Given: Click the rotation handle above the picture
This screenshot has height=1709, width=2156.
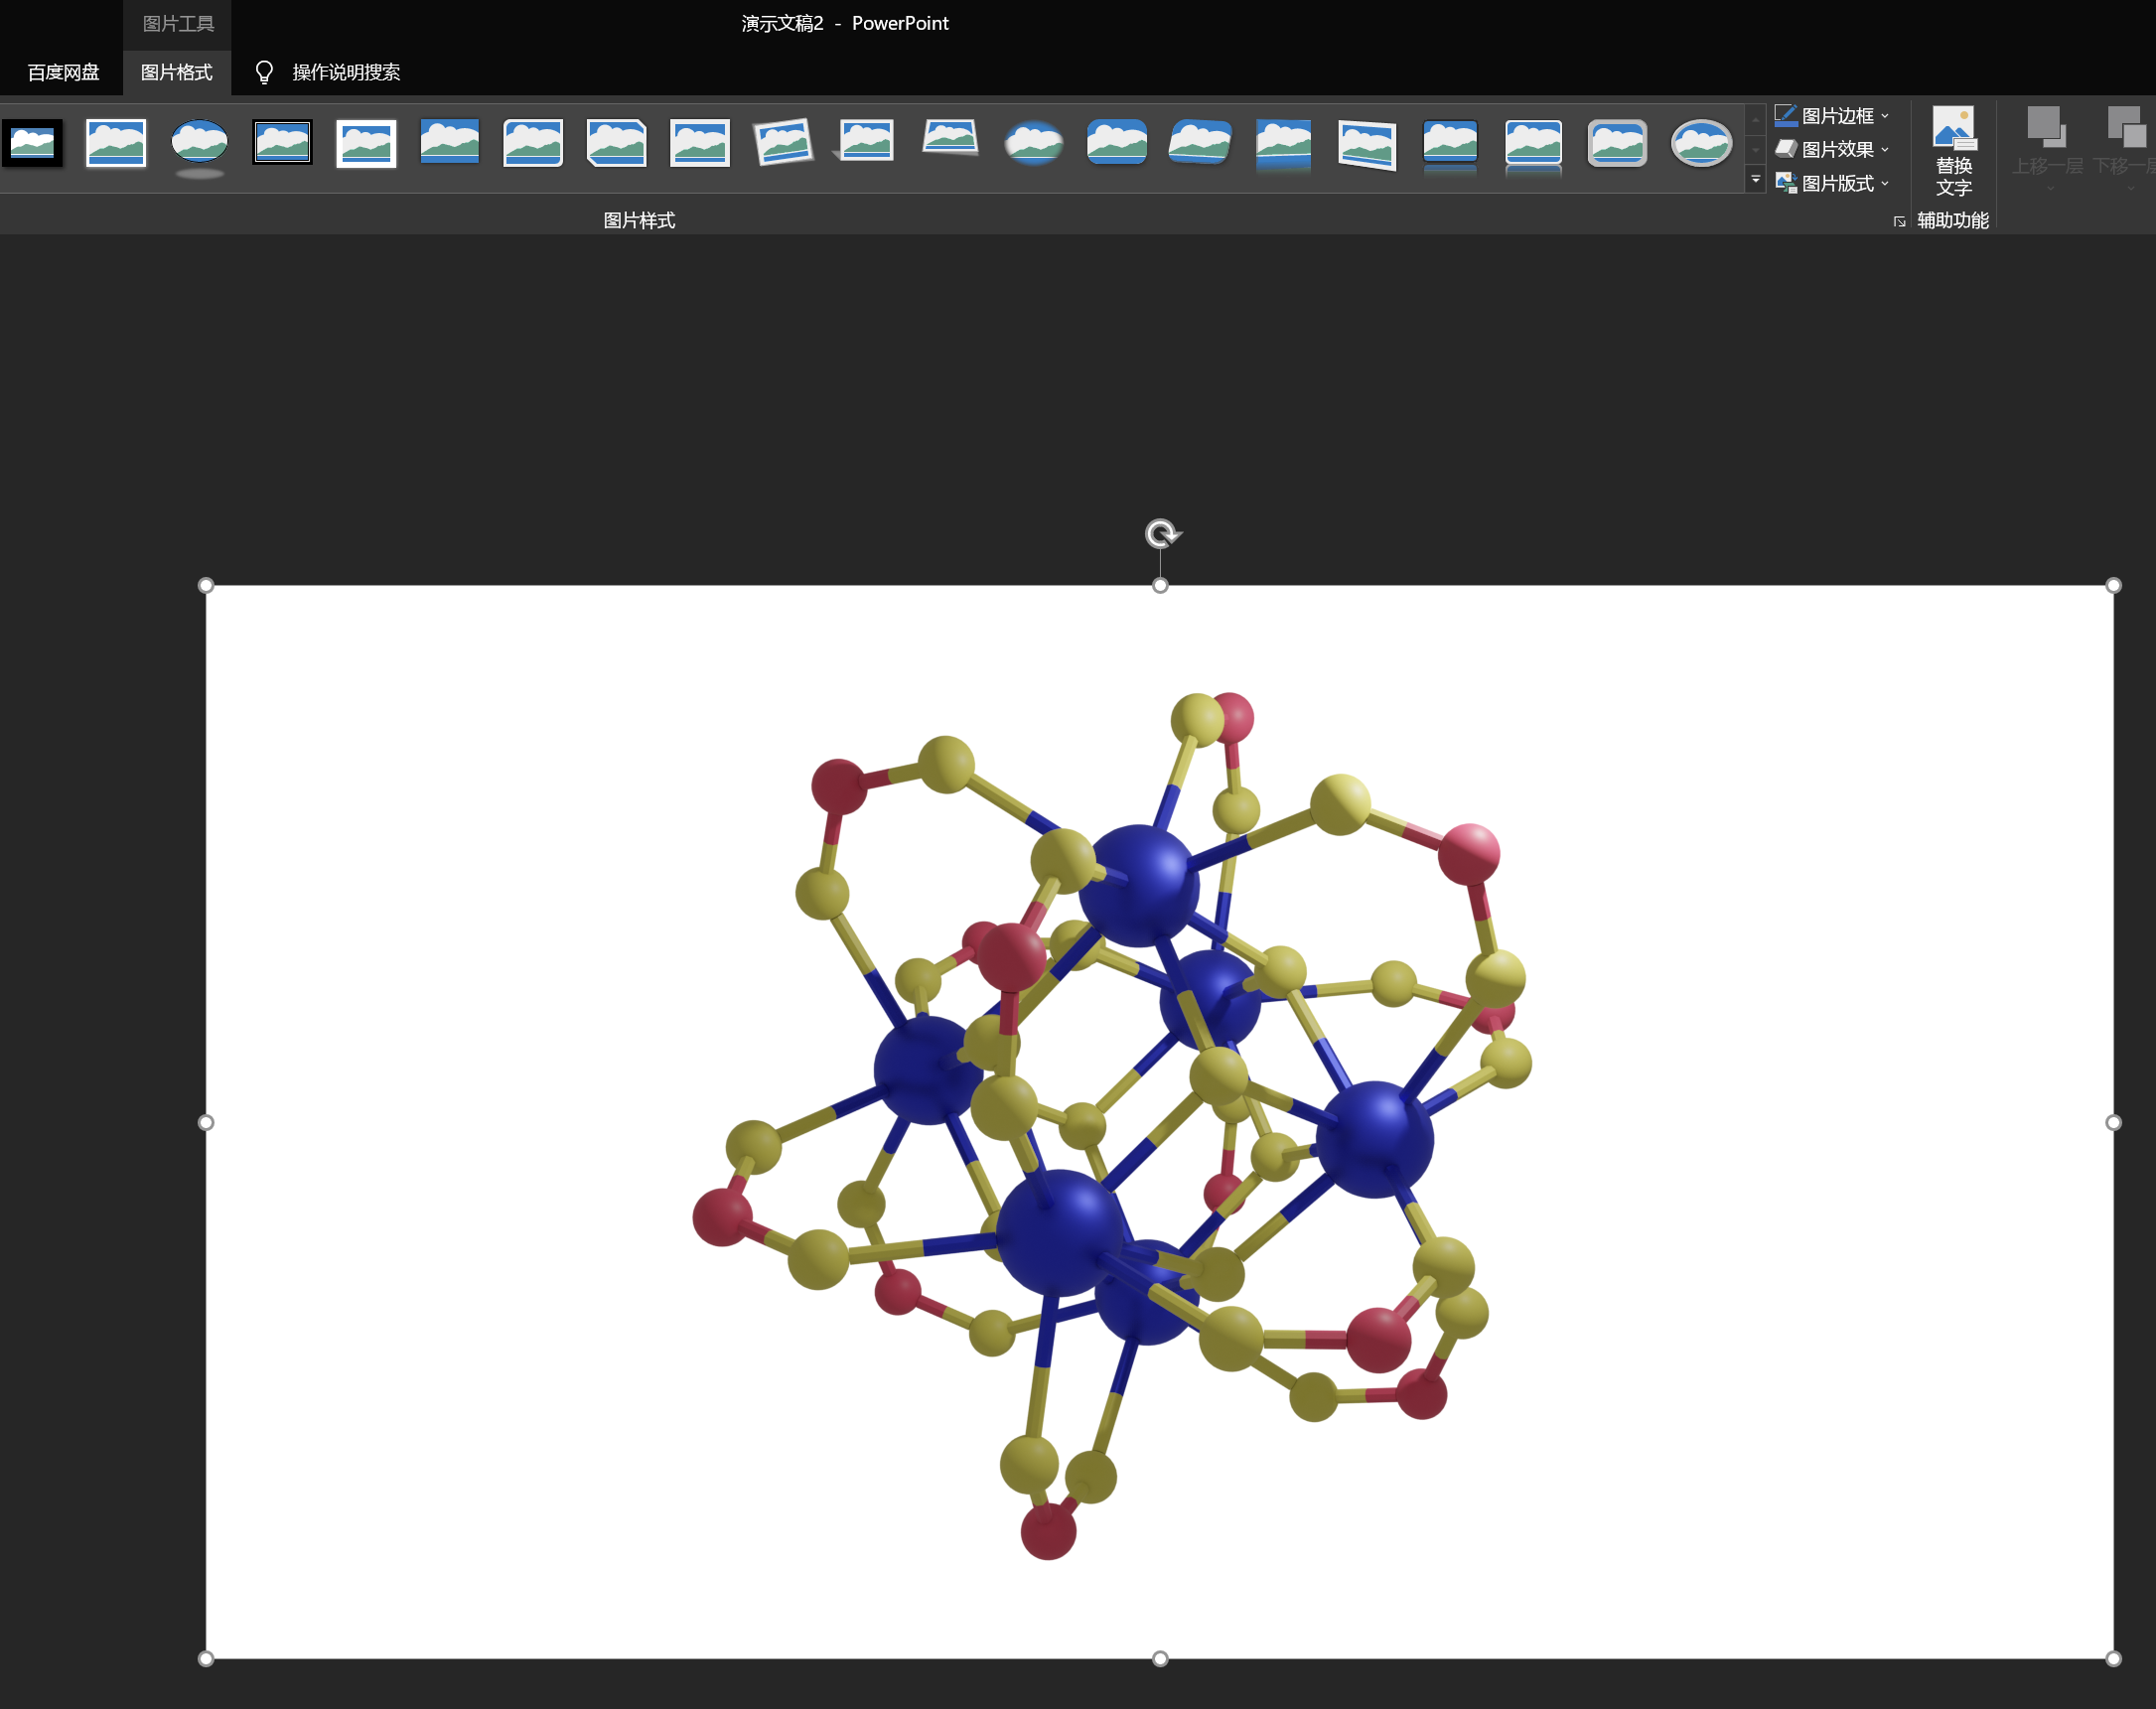Looking at the screenshot, I should coord(1161,534).
